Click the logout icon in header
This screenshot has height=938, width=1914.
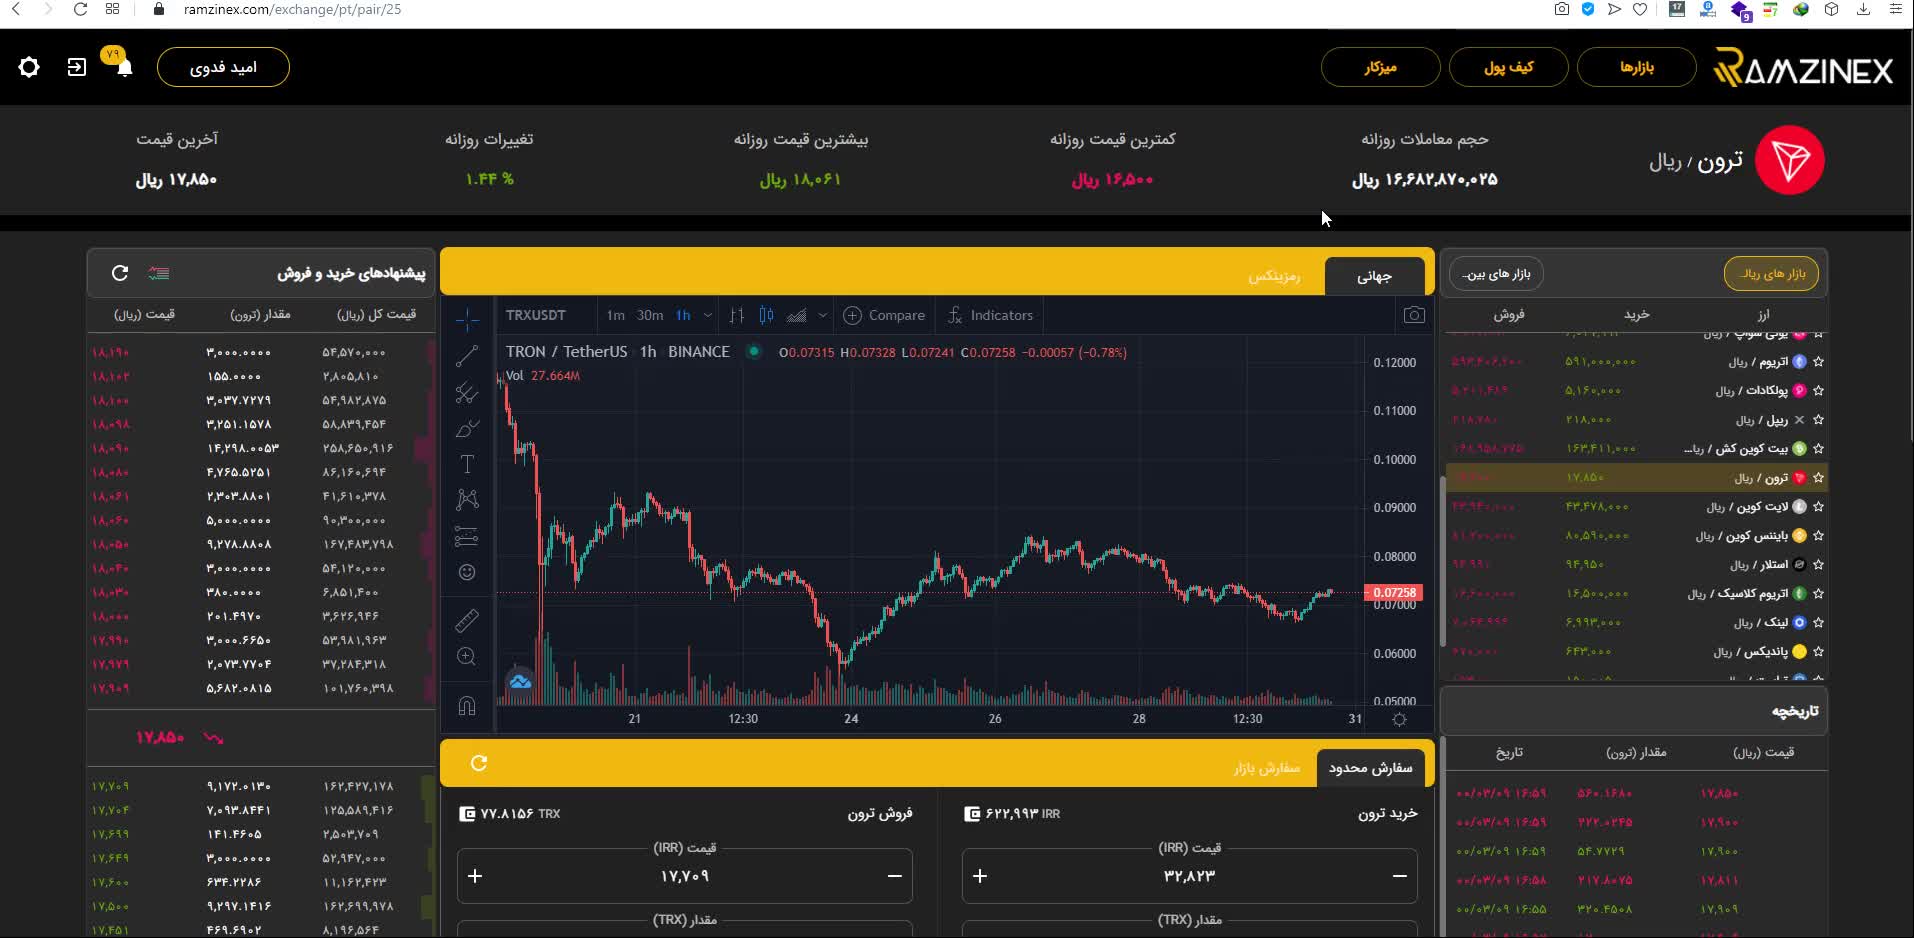point(77,67)
